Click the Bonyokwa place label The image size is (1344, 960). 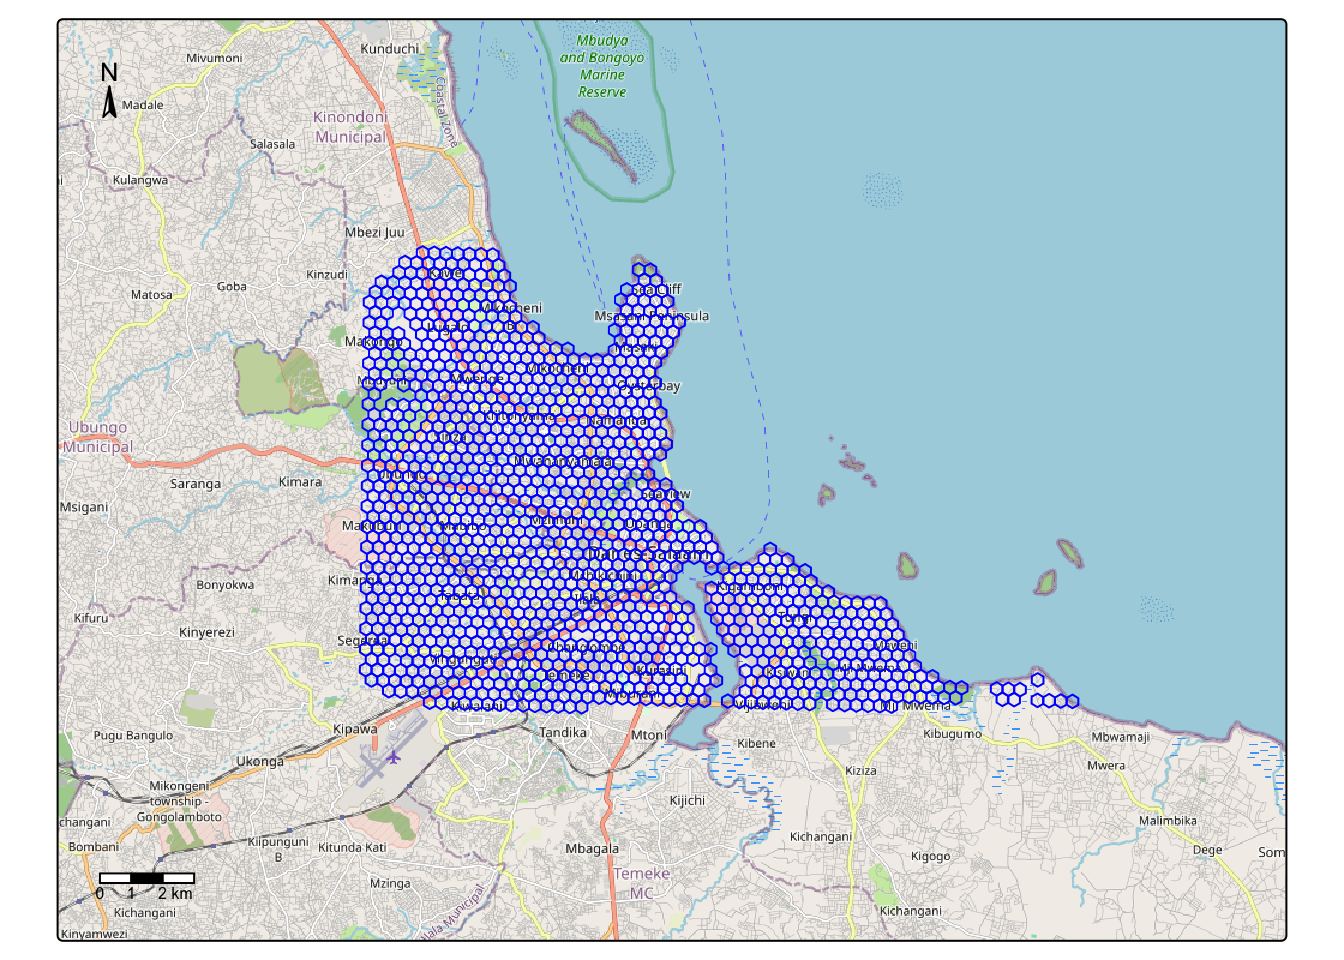click(225, 585)
